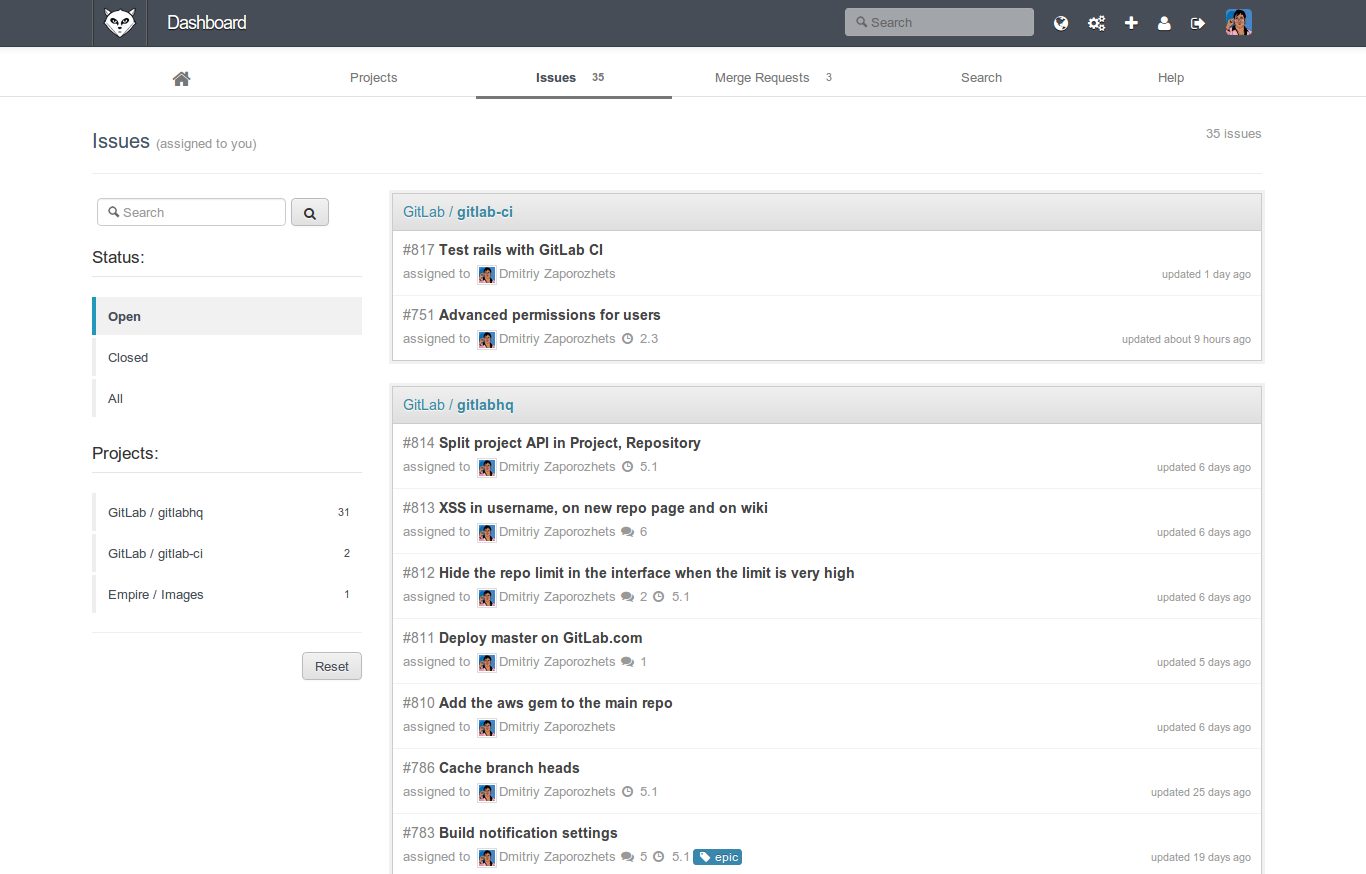
Task: Click the comments icon on #783
Action: click(x=628, y=857)
